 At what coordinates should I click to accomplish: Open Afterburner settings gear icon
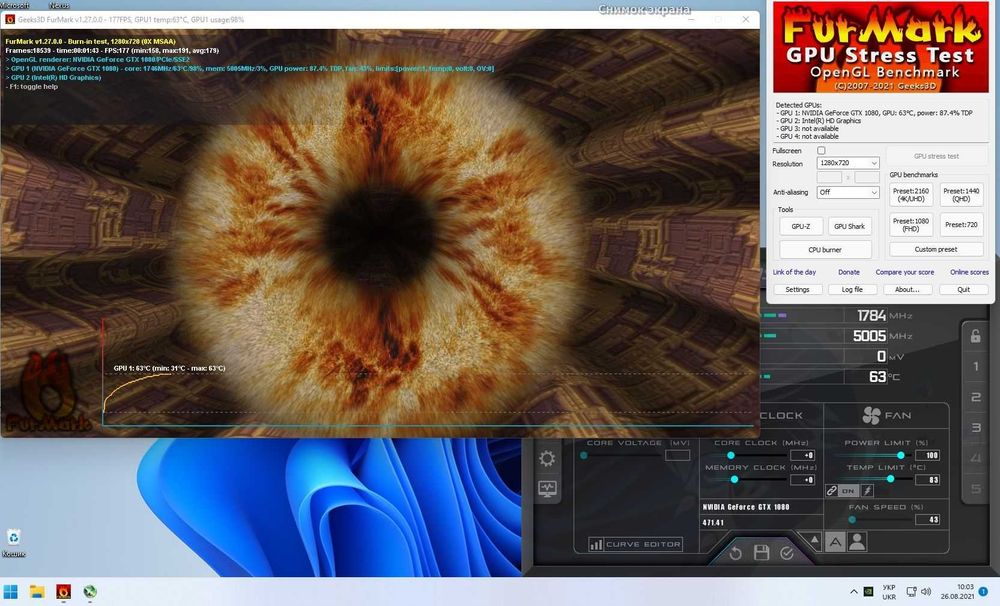pos(547,459)
